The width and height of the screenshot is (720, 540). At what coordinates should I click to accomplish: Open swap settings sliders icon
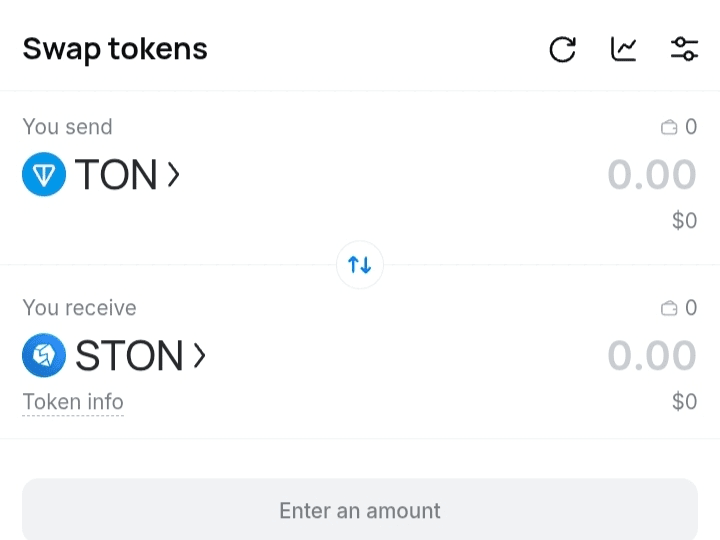684,49
